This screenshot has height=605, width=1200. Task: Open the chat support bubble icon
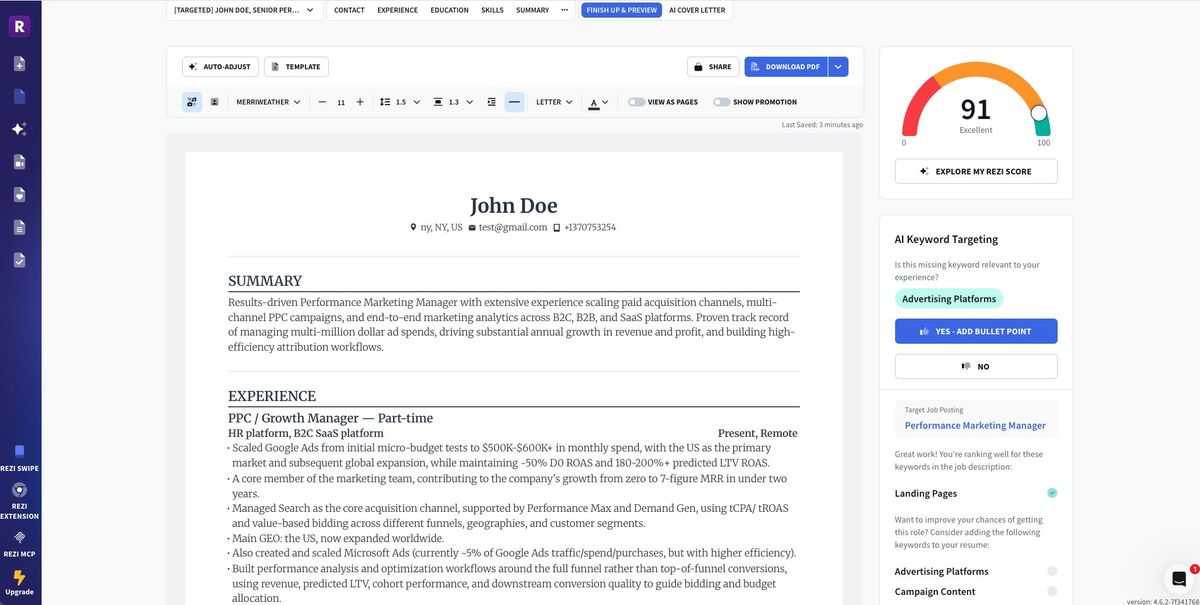click(x=1179, y=578)
